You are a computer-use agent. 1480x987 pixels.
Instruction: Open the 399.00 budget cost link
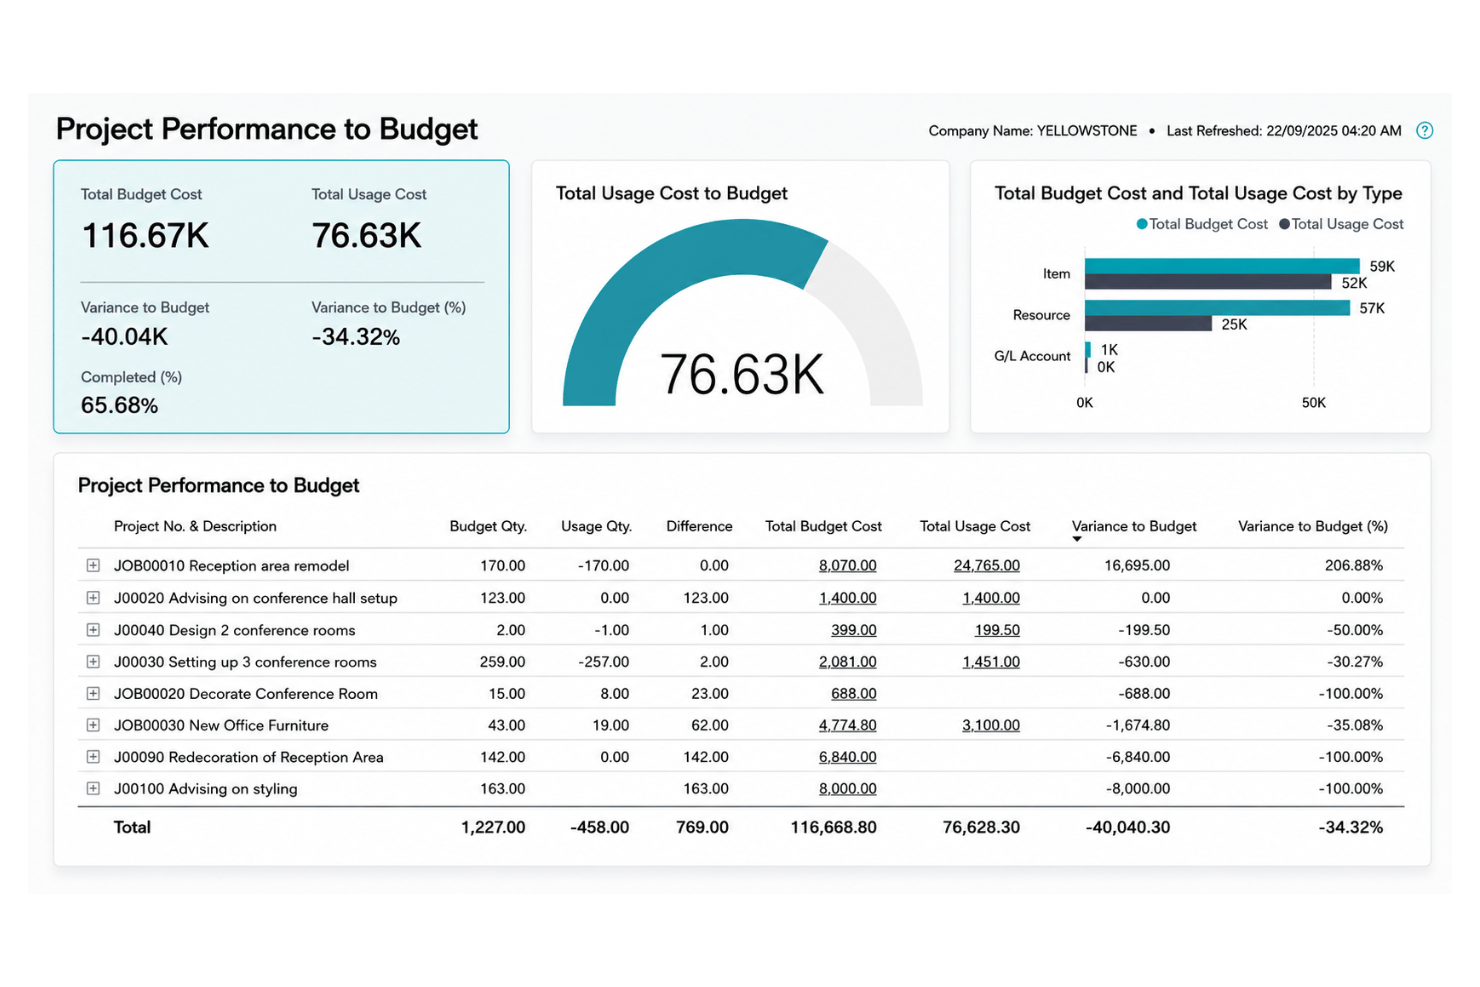(853, 630)
